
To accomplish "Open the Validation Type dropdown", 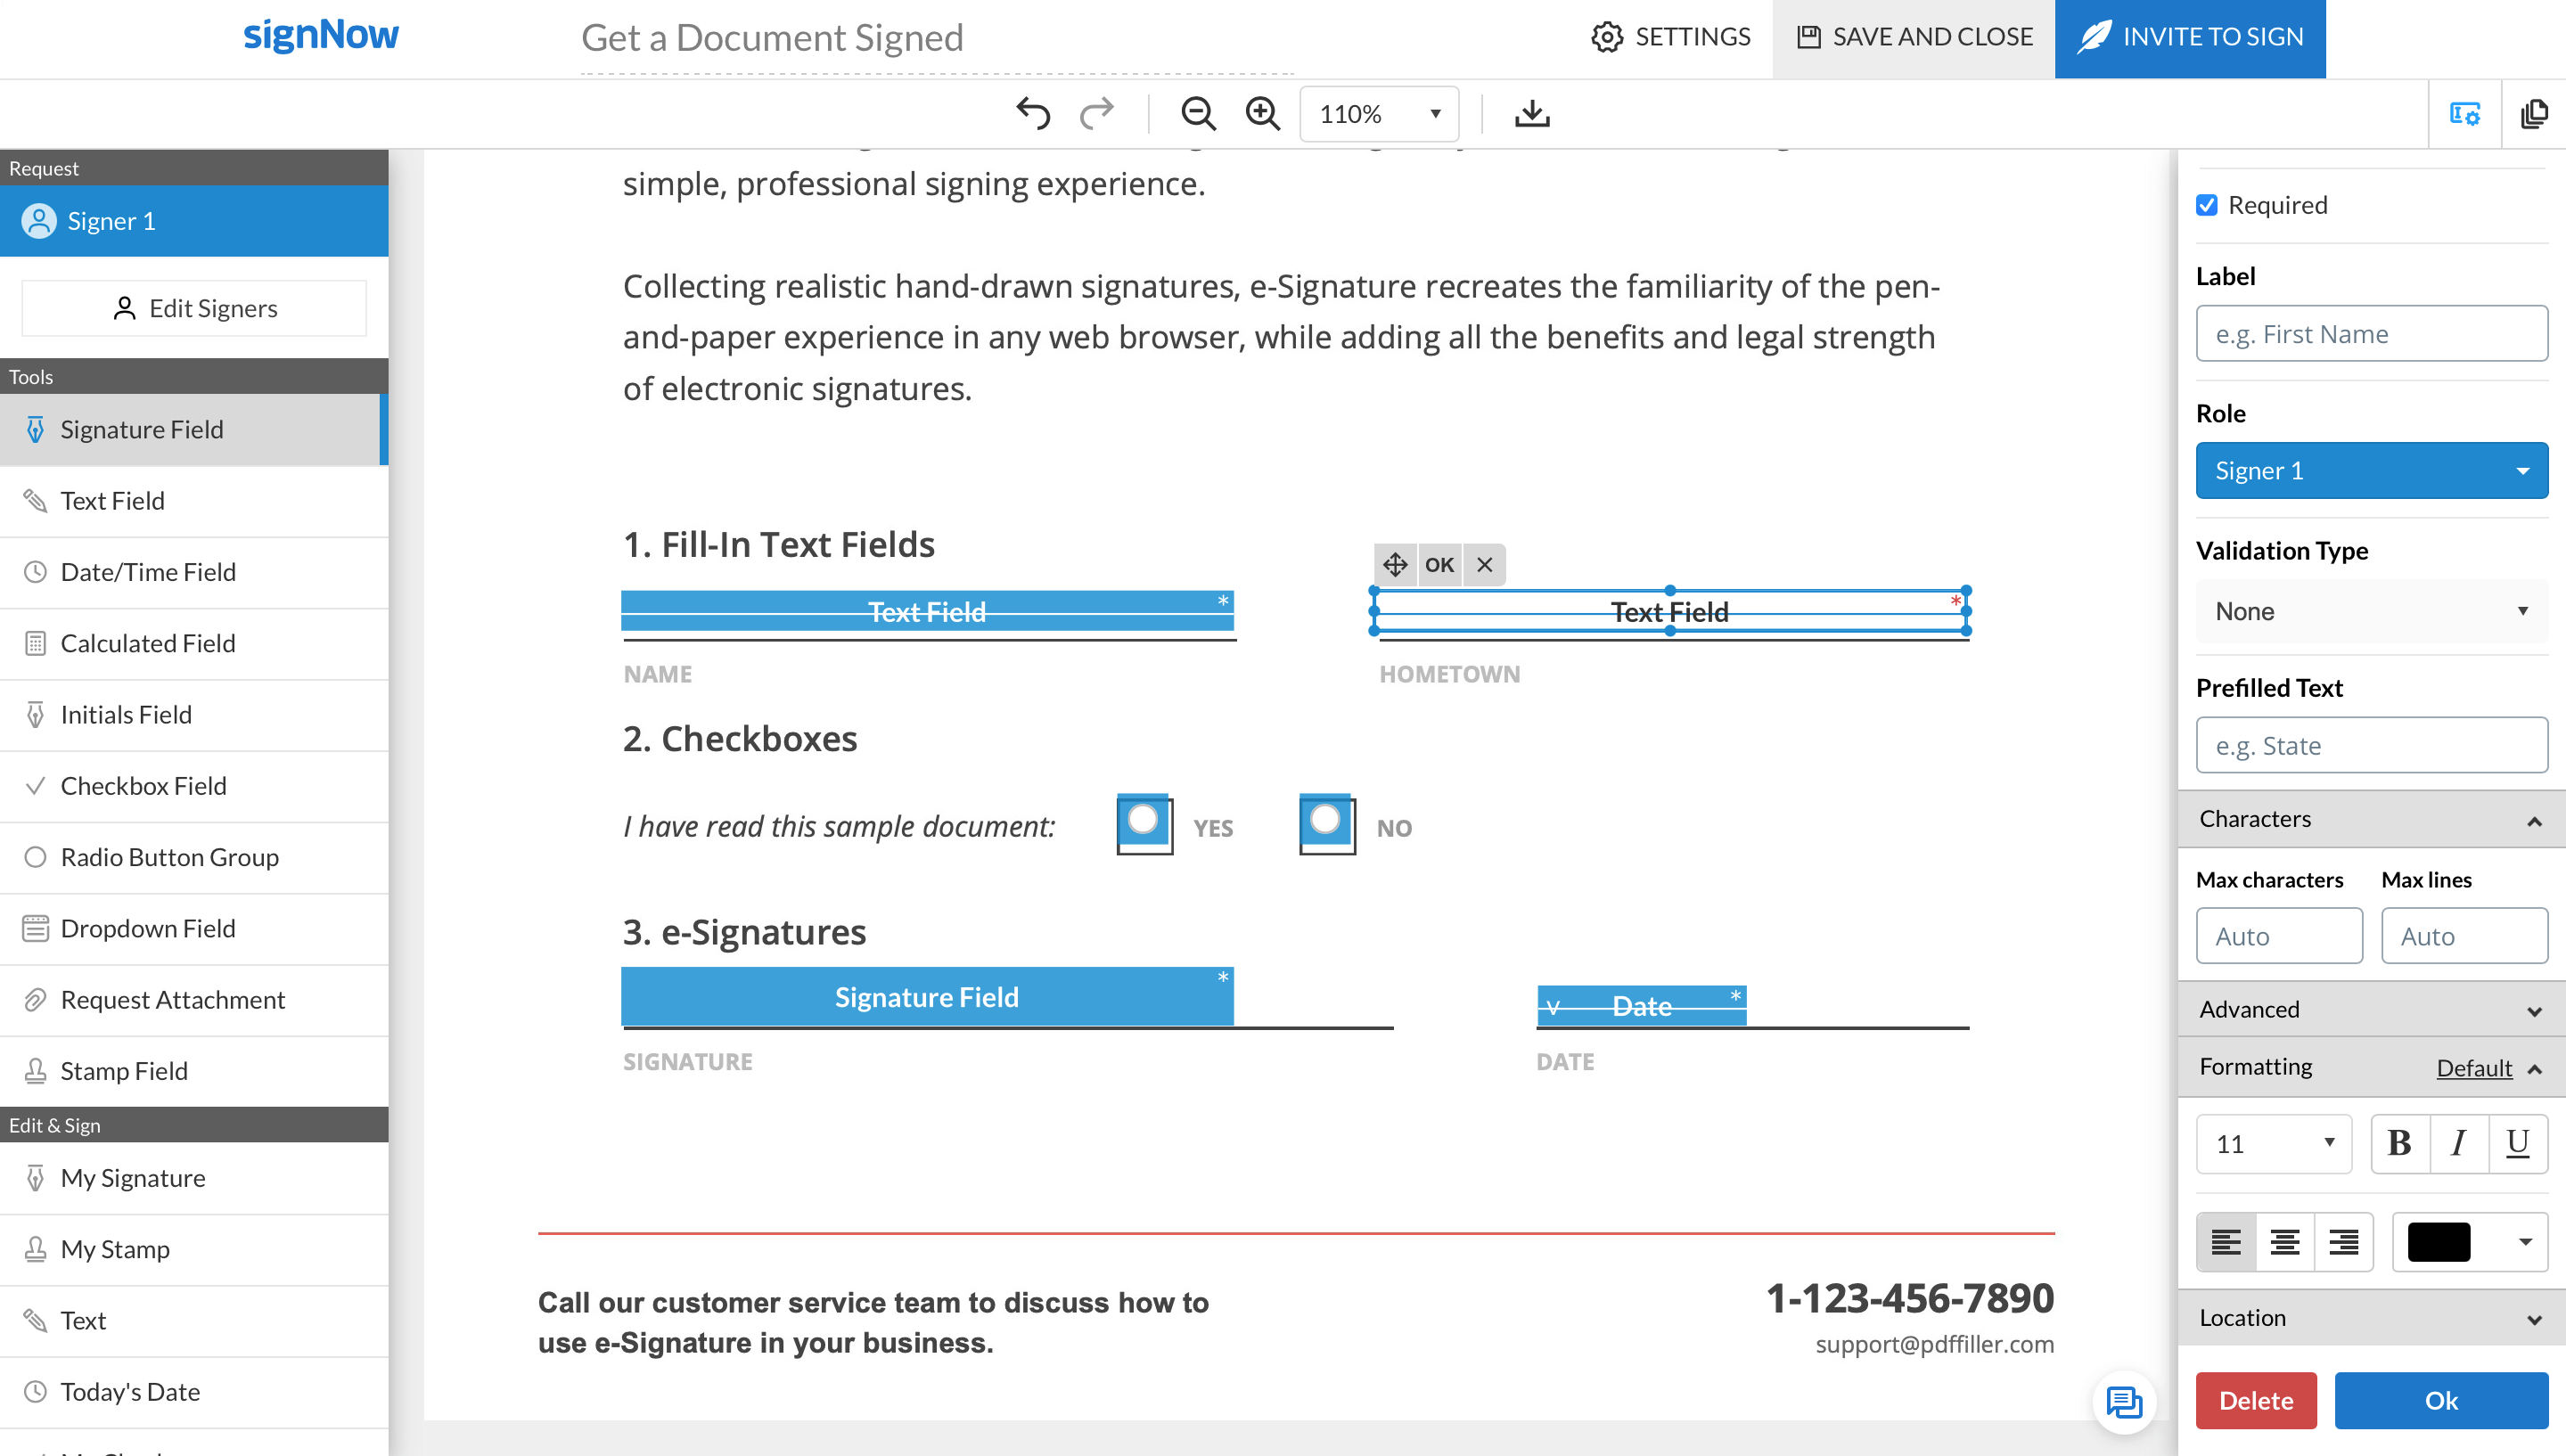I will point(2371,611).
